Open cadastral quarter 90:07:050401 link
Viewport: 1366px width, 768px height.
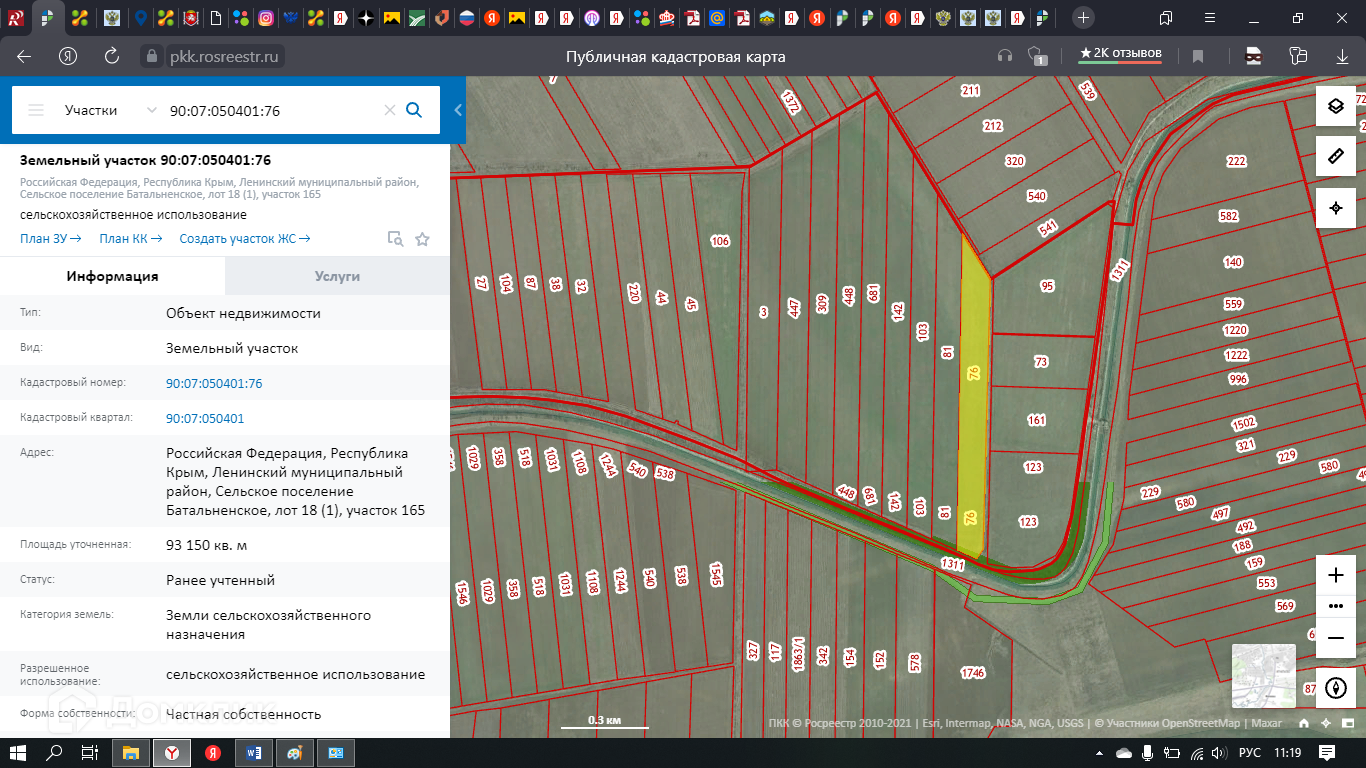pyautogui.click(x=205, y=418)
